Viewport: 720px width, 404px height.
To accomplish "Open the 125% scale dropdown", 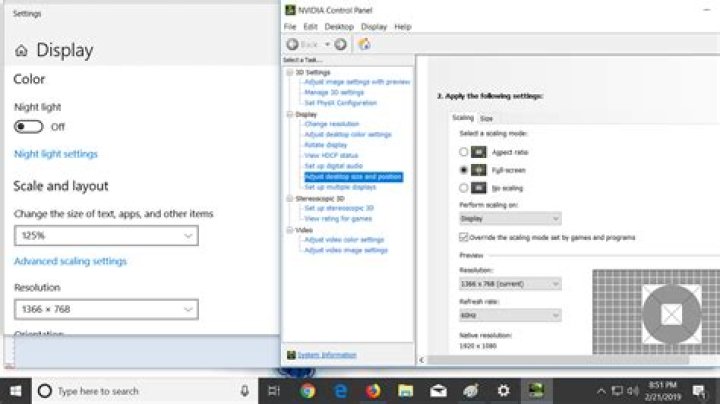I will (x=106, y=236).
